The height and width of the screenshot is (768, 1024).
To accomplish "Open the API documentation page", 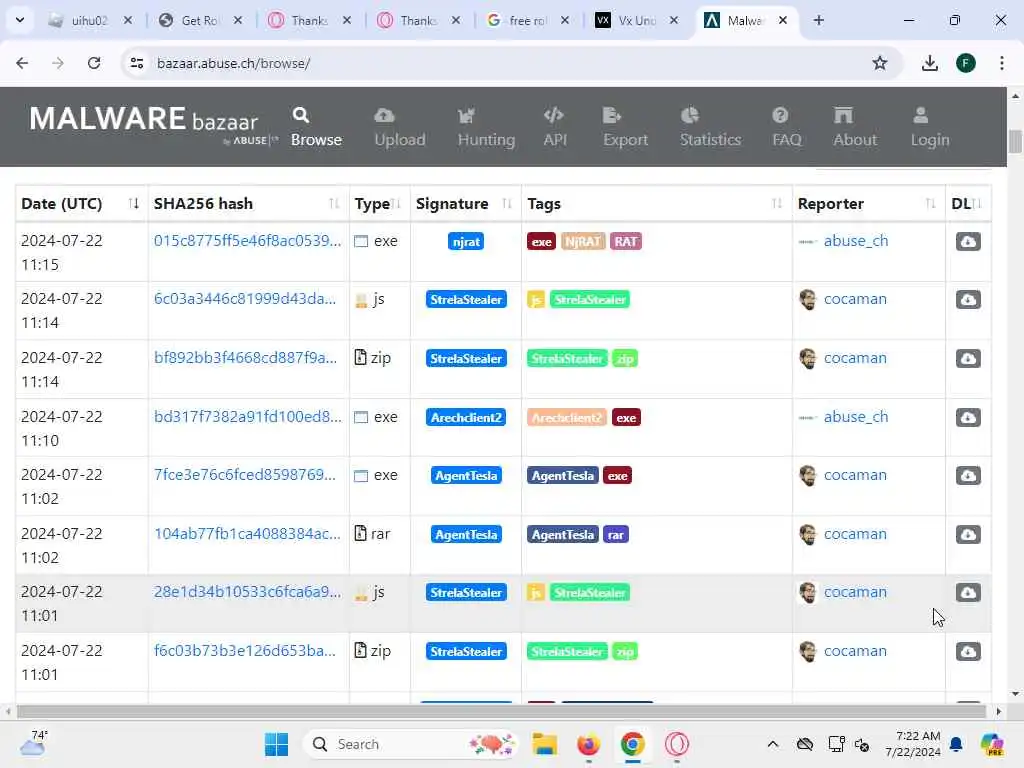I will pyautogui.click(x=554, y=127).
